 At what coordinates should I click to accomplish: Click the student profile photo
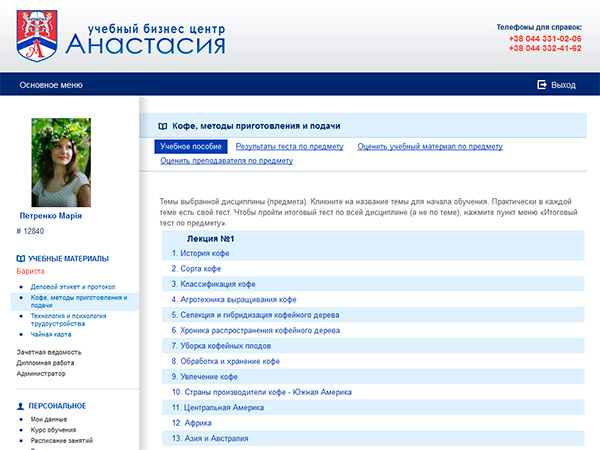(61, 162)
